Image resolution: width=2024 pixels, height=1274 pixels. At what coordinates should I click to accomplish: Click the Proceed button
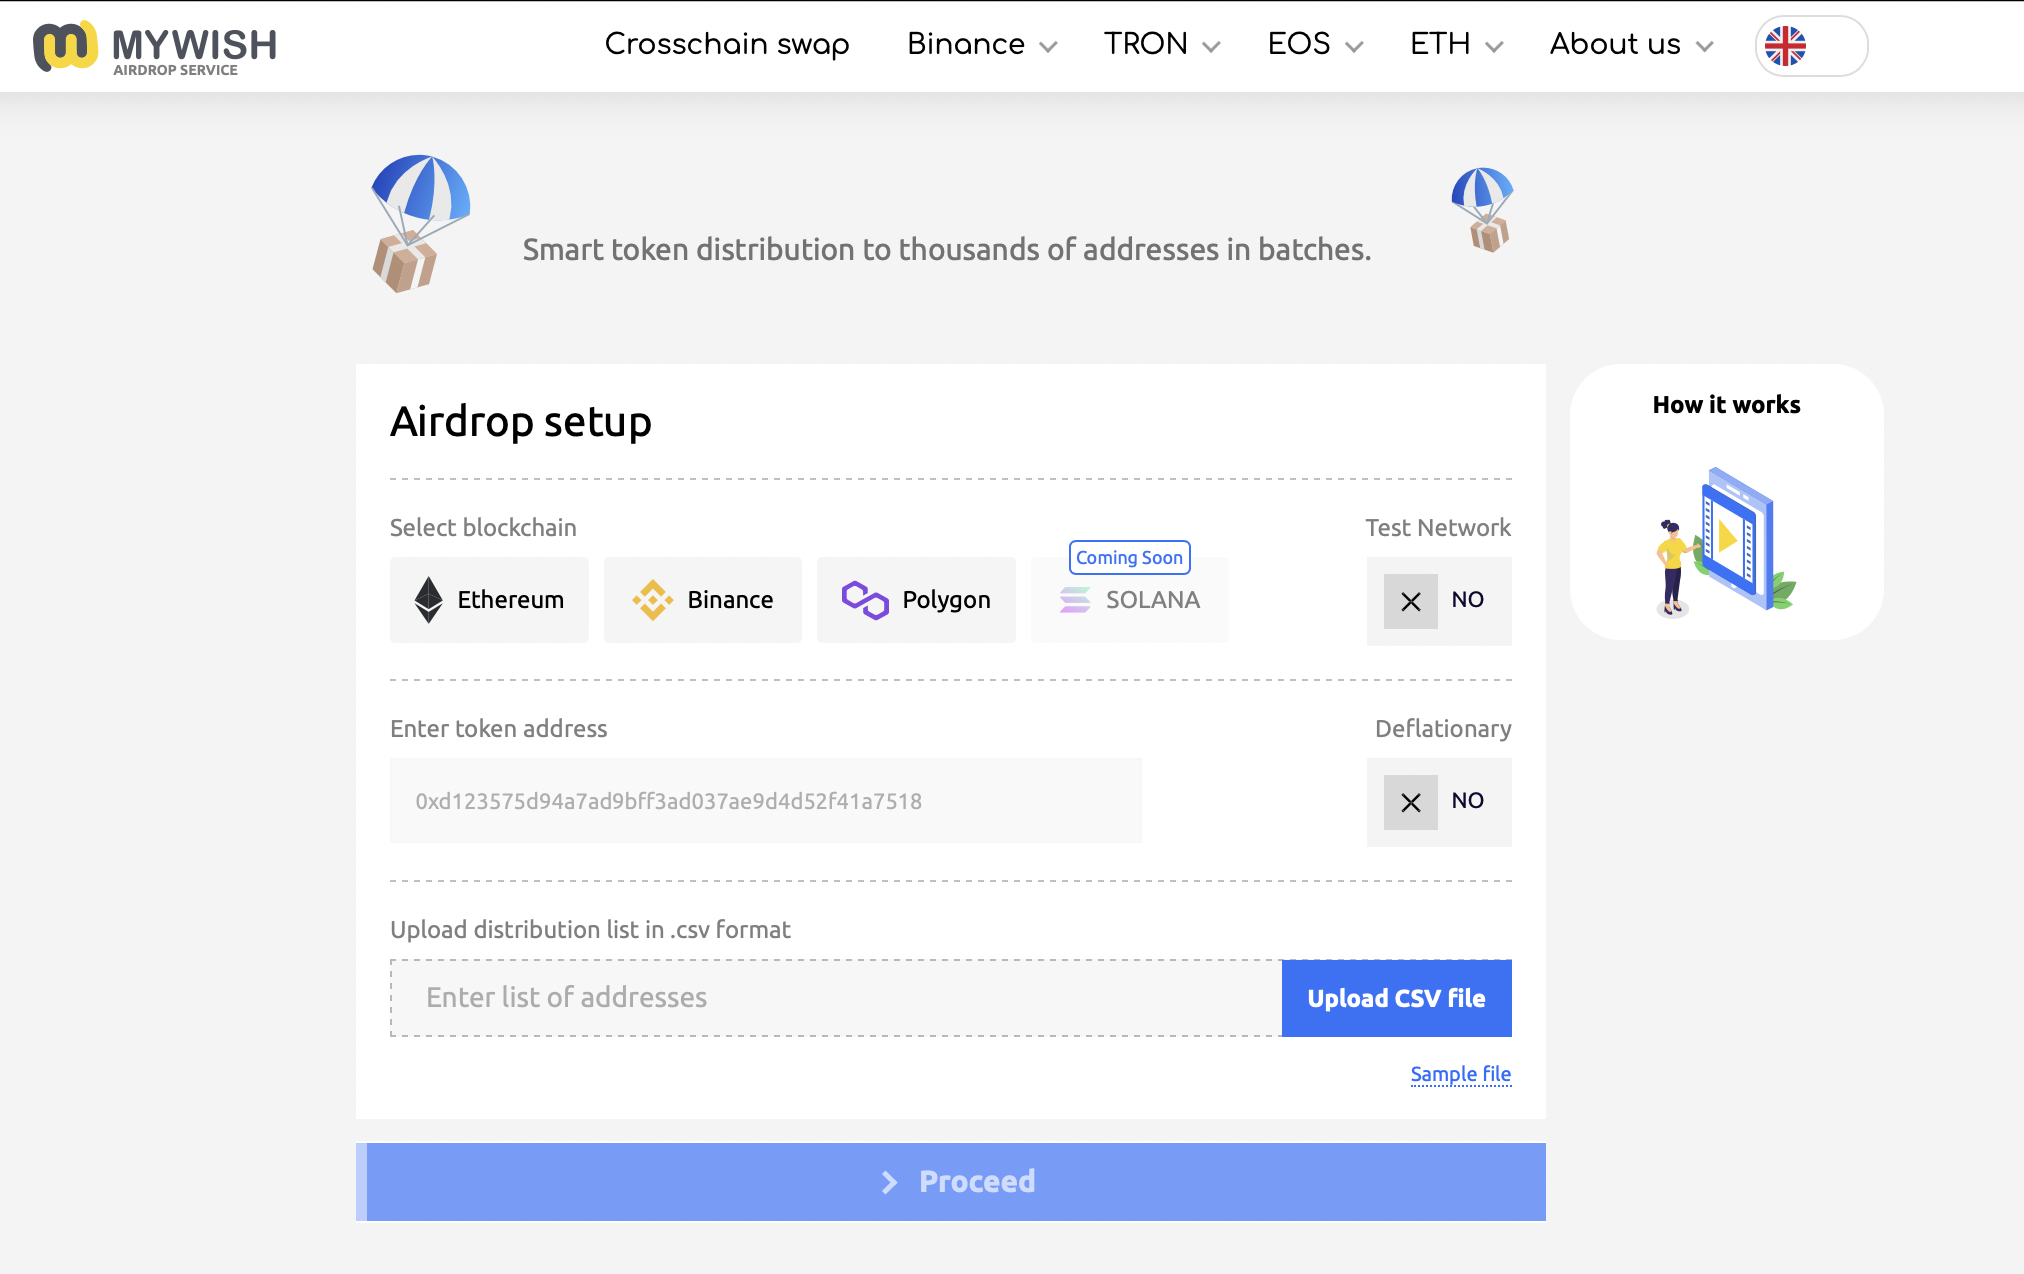coord(951,1181)
